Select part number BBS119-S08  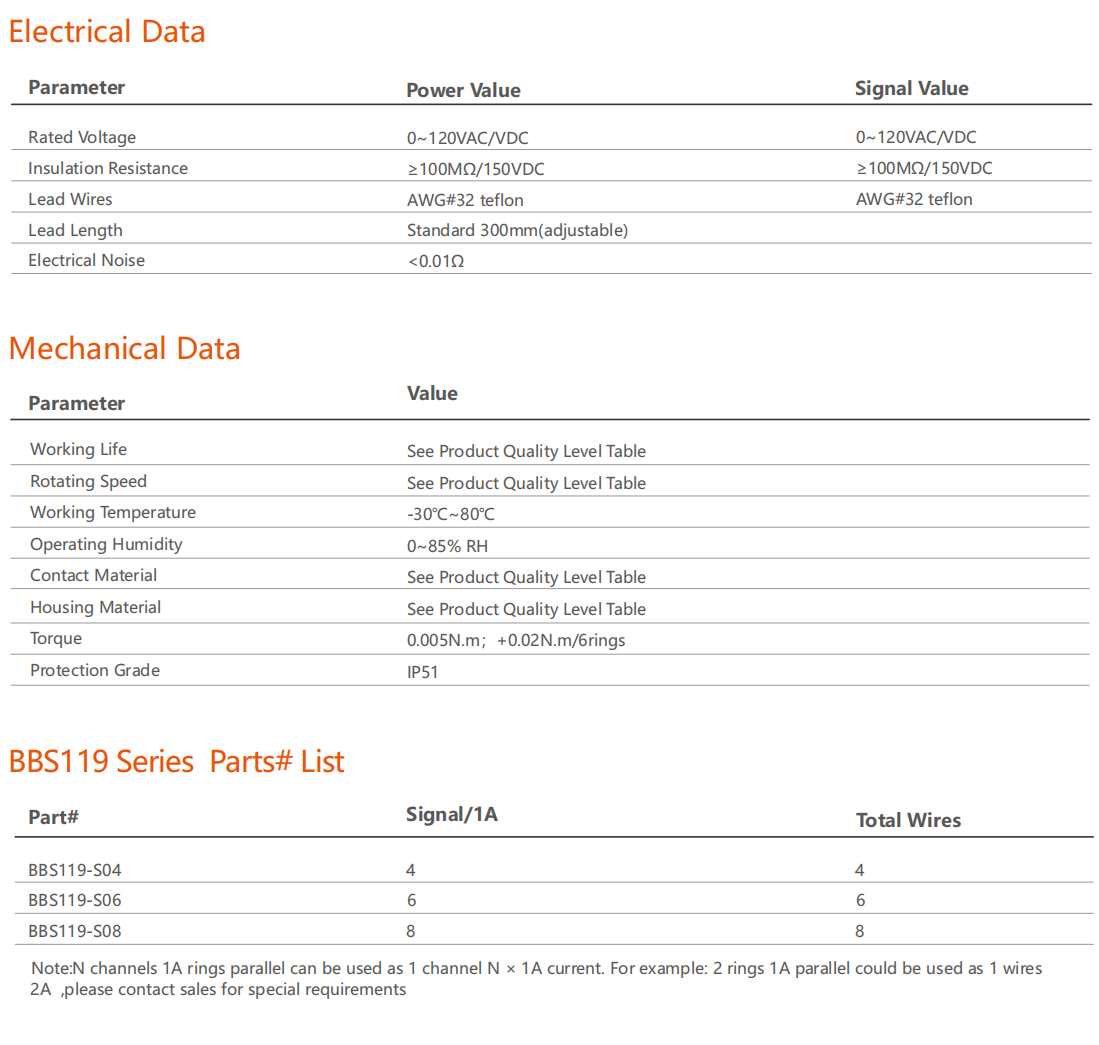[x=75, y=931]
